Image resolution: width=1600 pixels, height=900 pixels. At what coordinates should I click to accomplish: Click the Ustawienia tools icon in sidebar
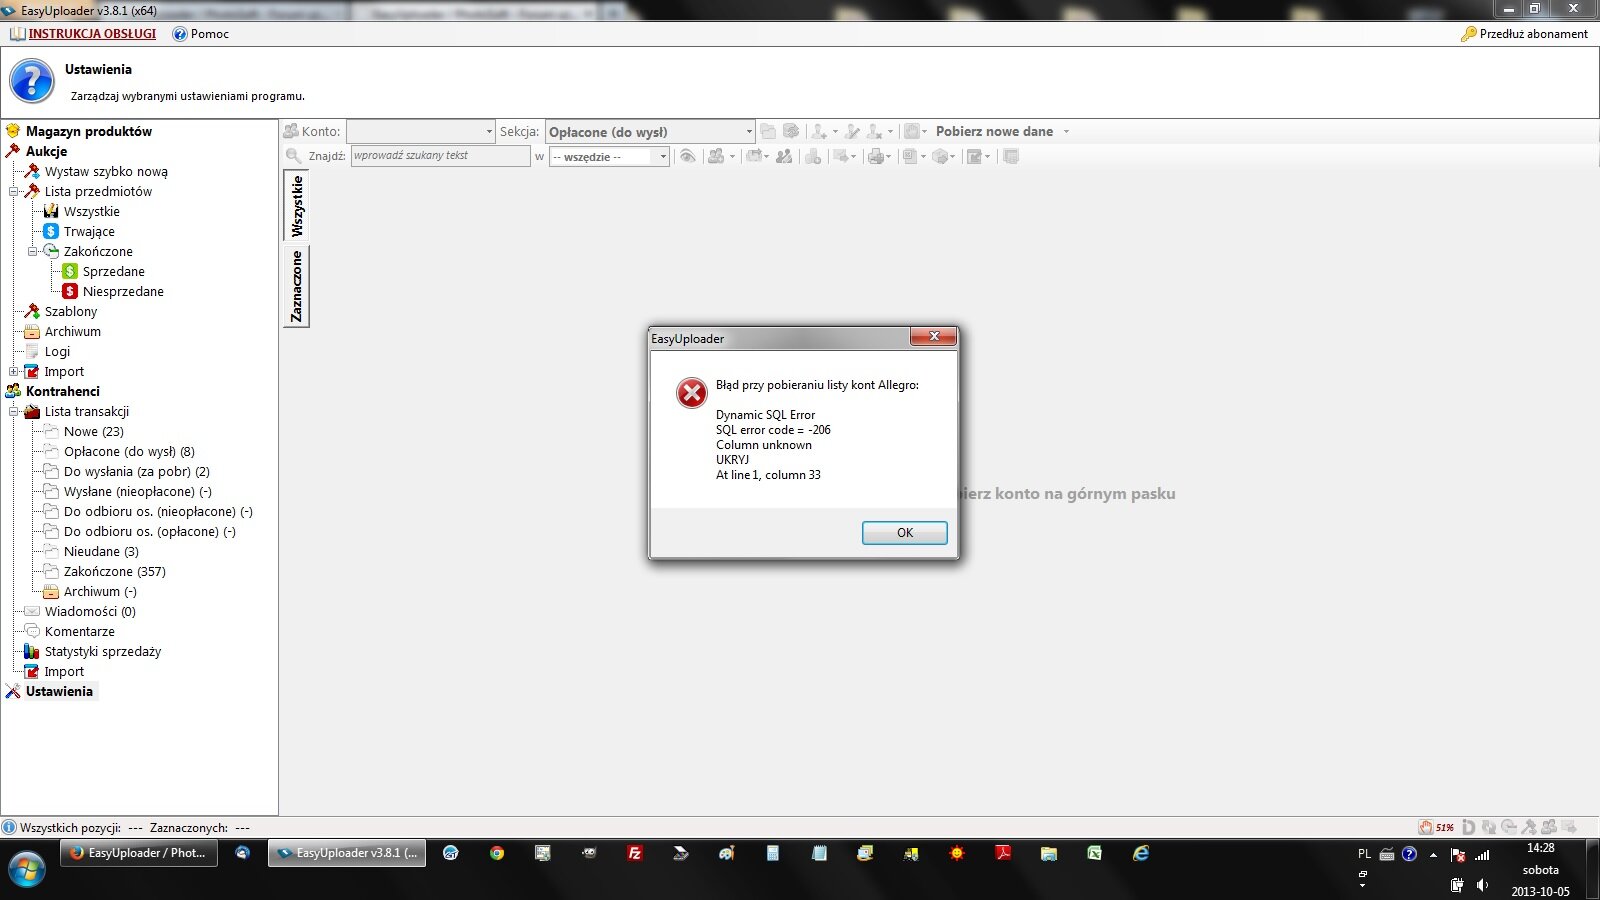13,691
